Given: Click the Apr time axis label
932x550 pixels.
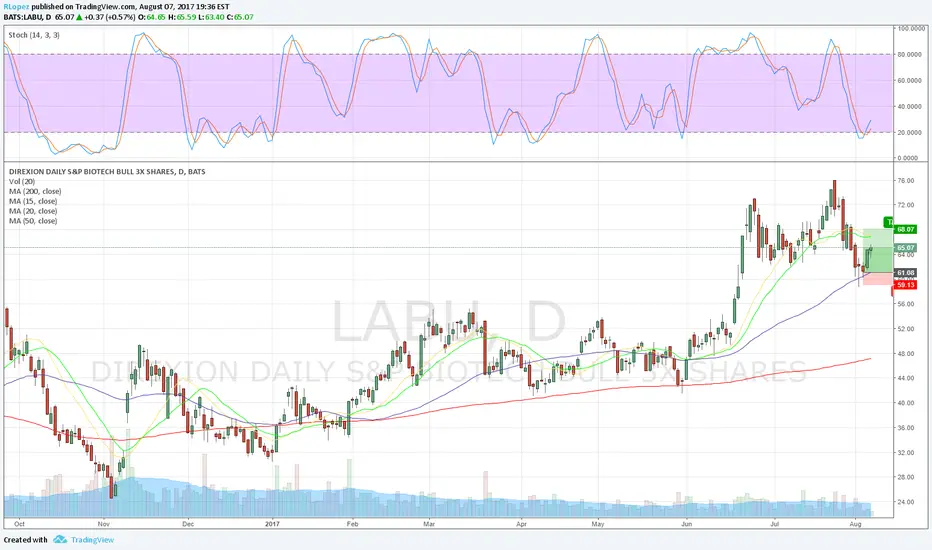Looking at the screenshot, I should coord(521,524).
